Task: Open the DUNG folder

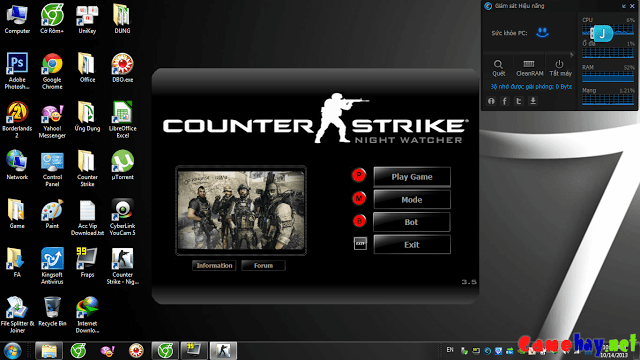Action: [x=122, y=19]
